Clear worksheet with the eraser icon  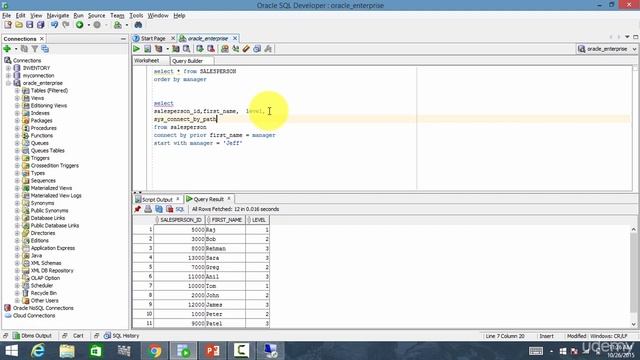[246, 49]
